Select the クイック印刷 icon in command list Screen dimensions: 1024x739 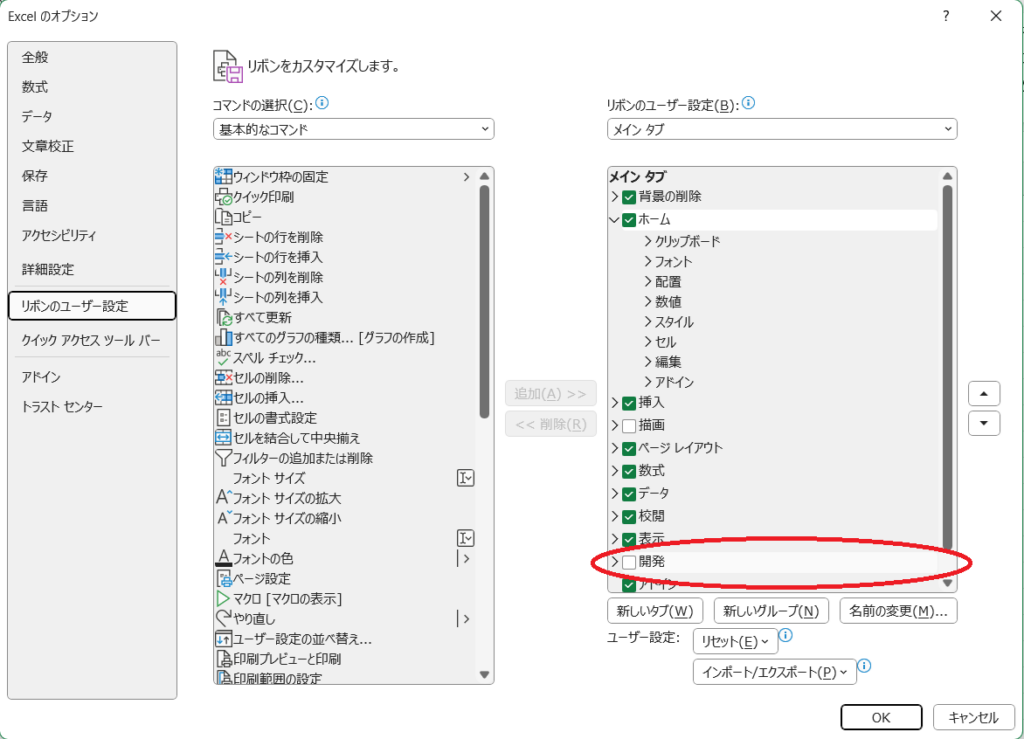coord(223,197)
